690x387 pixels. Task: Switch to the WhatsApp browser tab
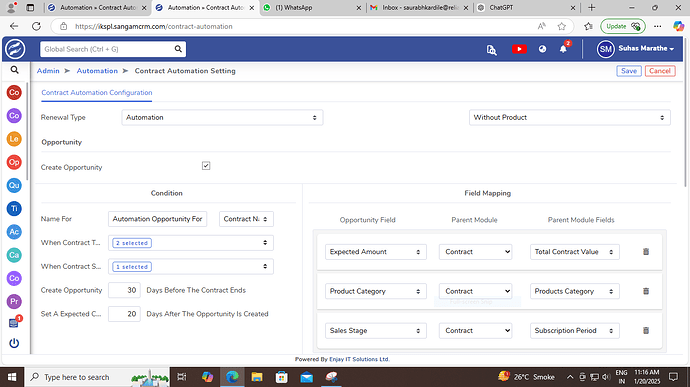coord(312,7)
